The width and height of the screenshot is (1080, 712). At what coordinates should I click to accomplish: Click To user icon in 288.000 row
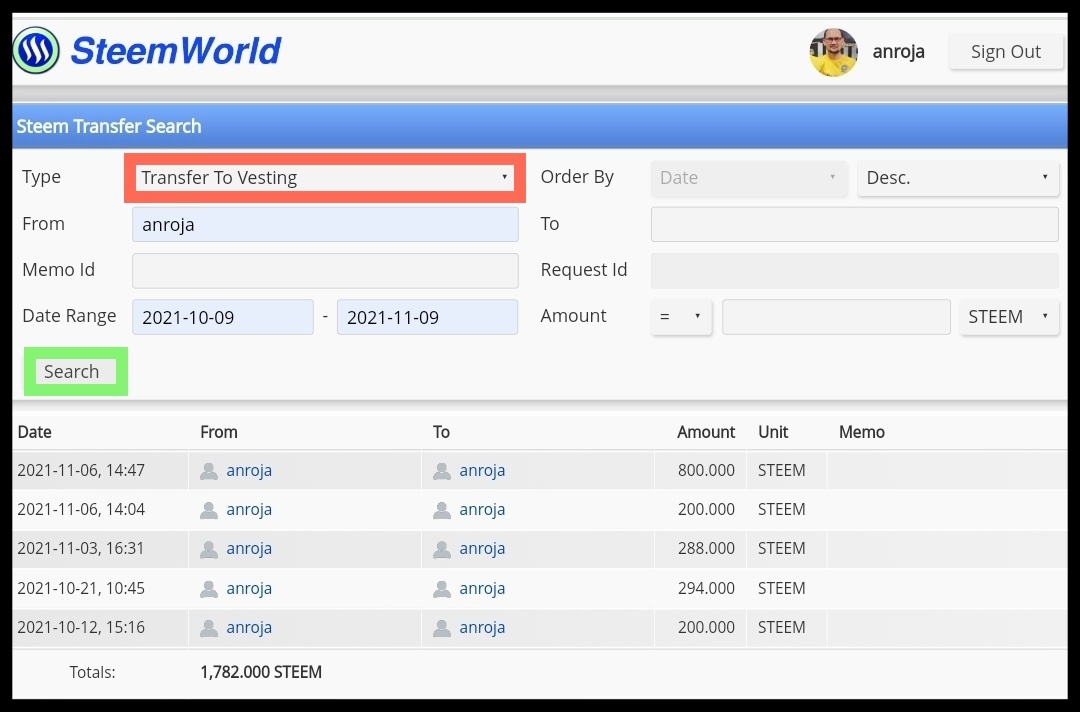point(442,549)
